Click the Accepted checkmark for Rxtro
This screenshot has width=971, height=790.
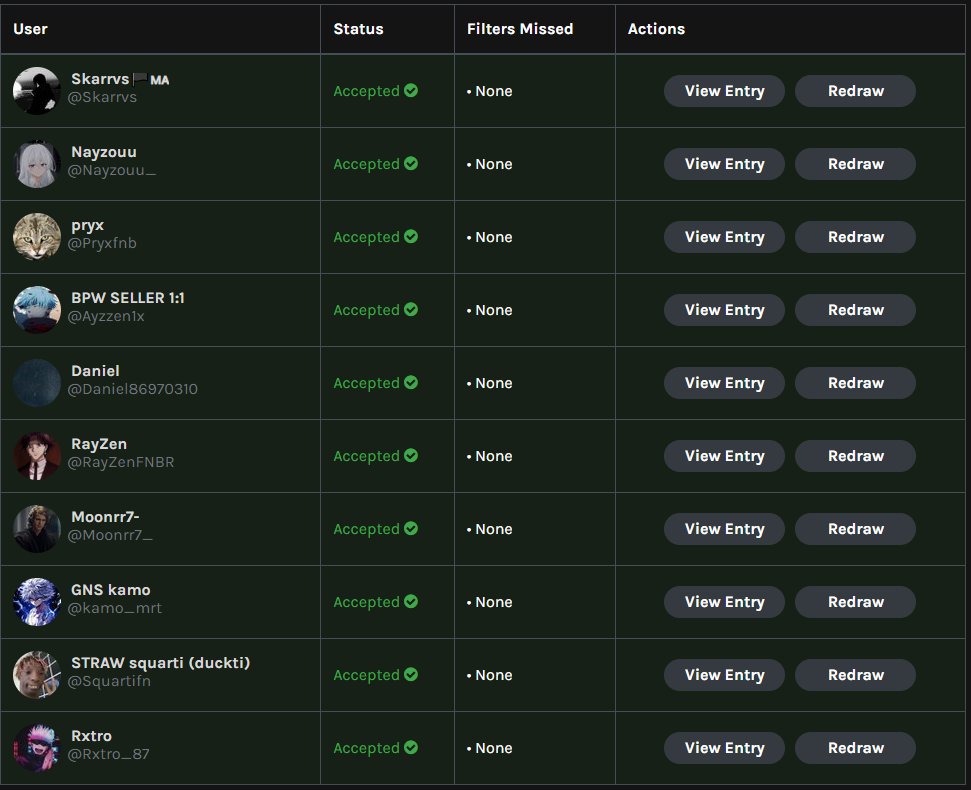click(x=411, y=748)
